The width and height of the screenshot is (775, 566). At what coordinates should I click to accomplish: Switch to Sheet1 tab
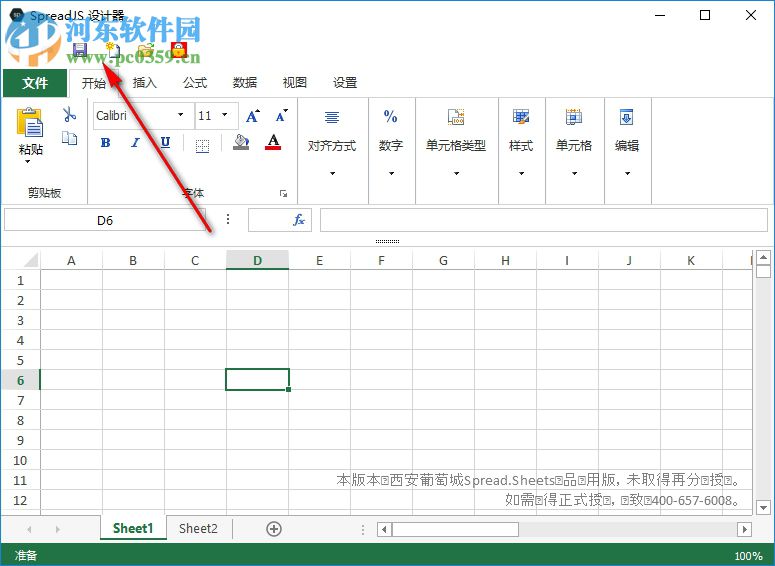click(x=133, y=528)
